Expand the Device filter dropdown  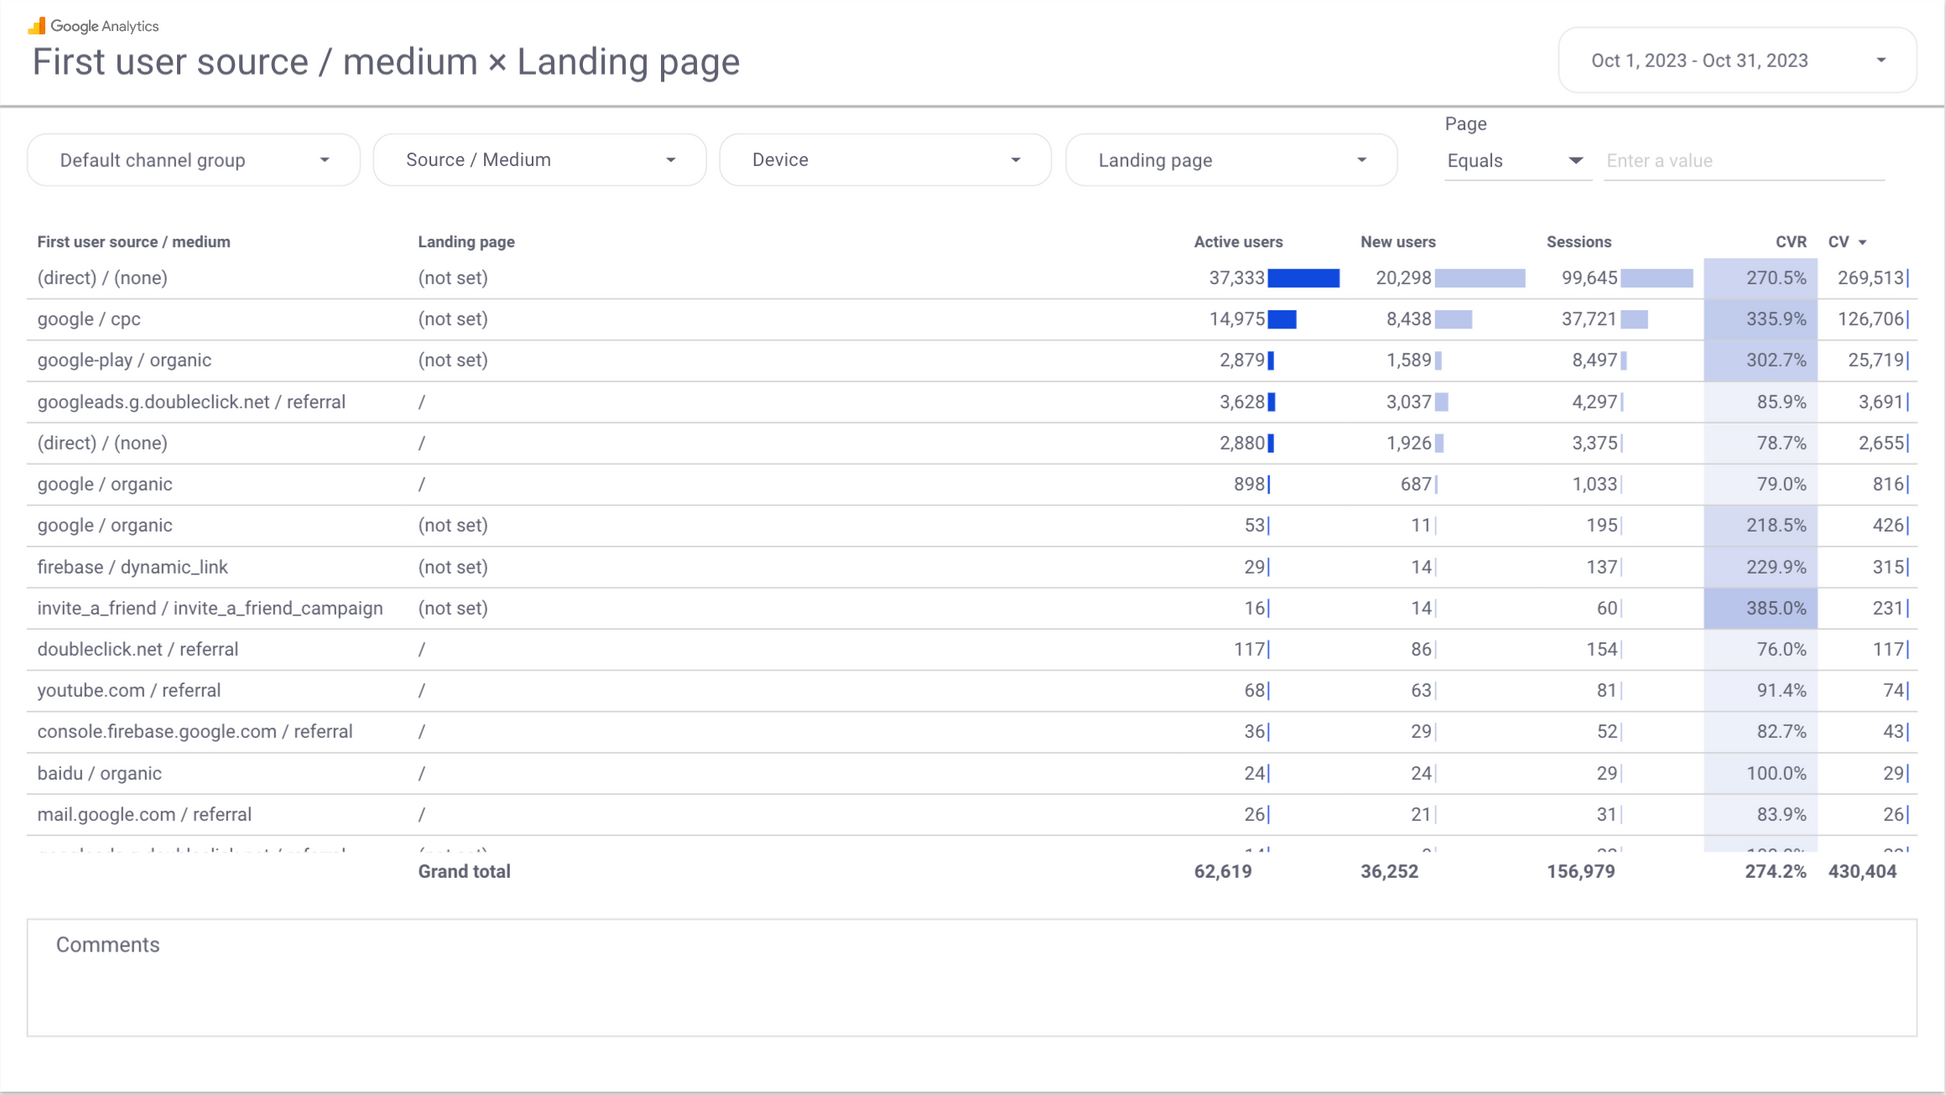click(x=885, y=160)
